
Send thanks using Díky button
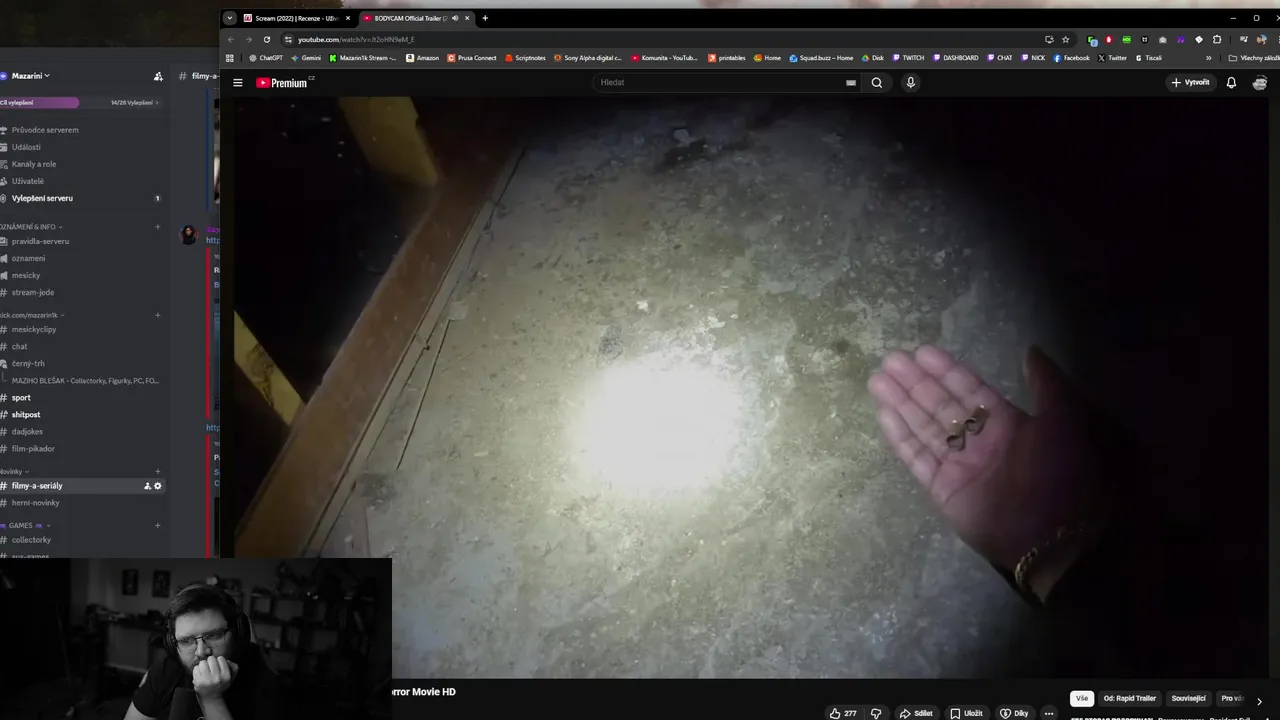[1014, 713]
